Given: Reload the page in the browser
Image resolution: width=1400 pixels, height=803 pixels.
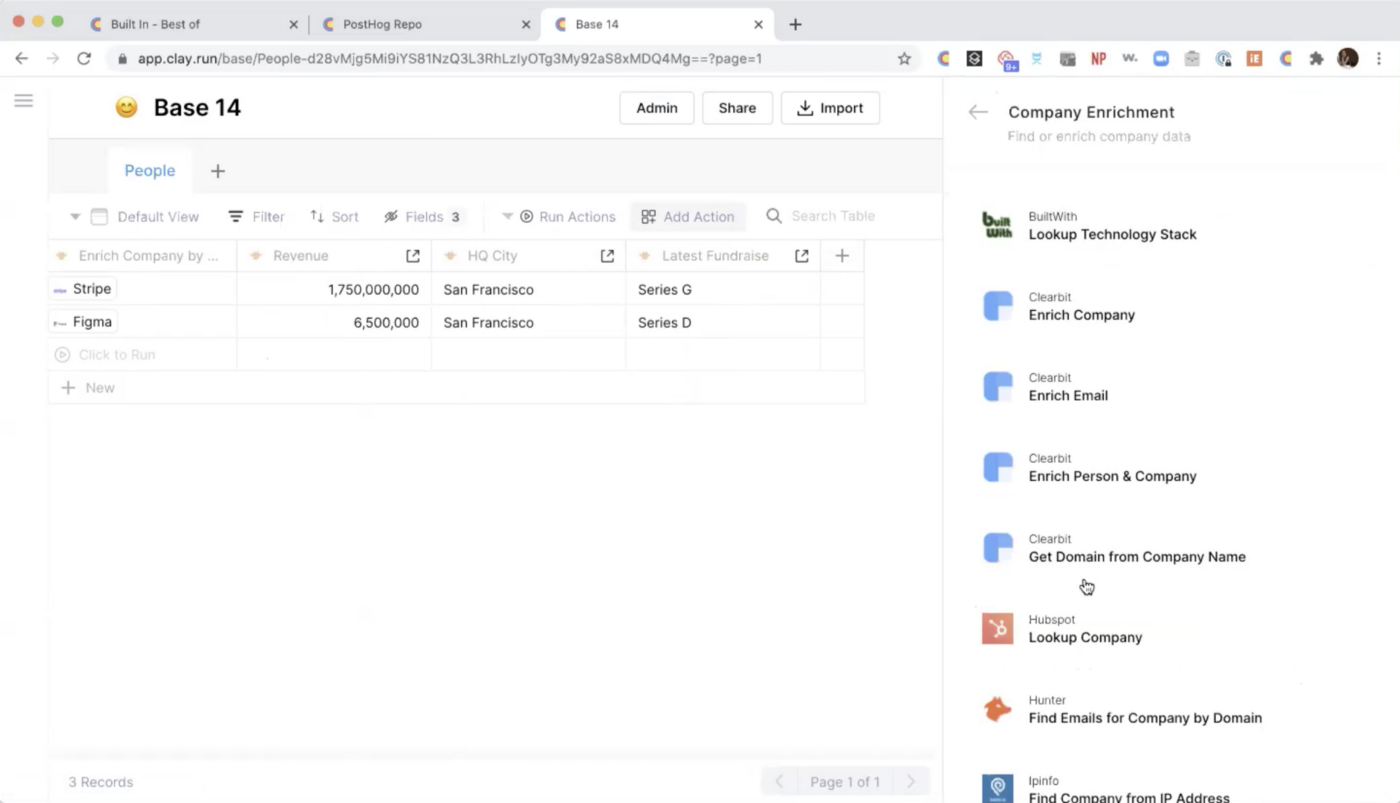Looking at the screenshot, I should pyautogui.click(x=84, y=59).
